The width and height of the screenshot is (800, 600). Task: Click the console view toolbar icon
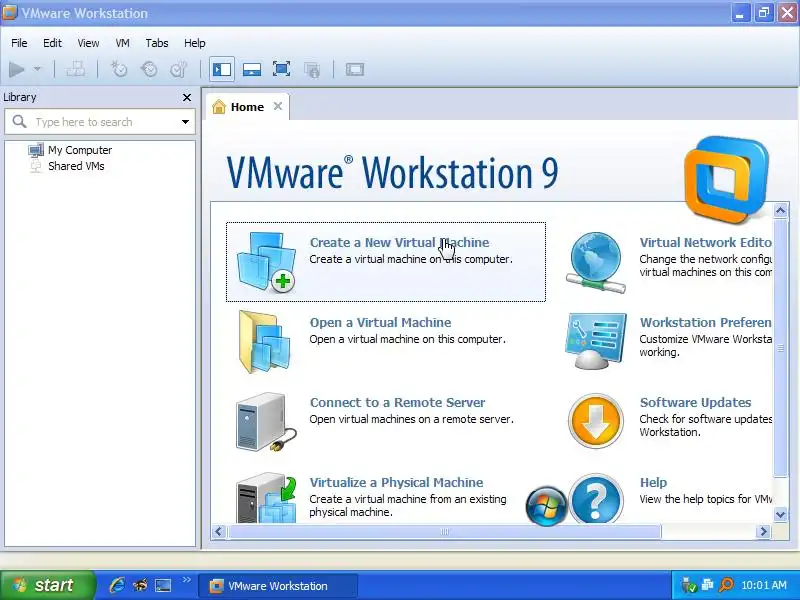355,69
